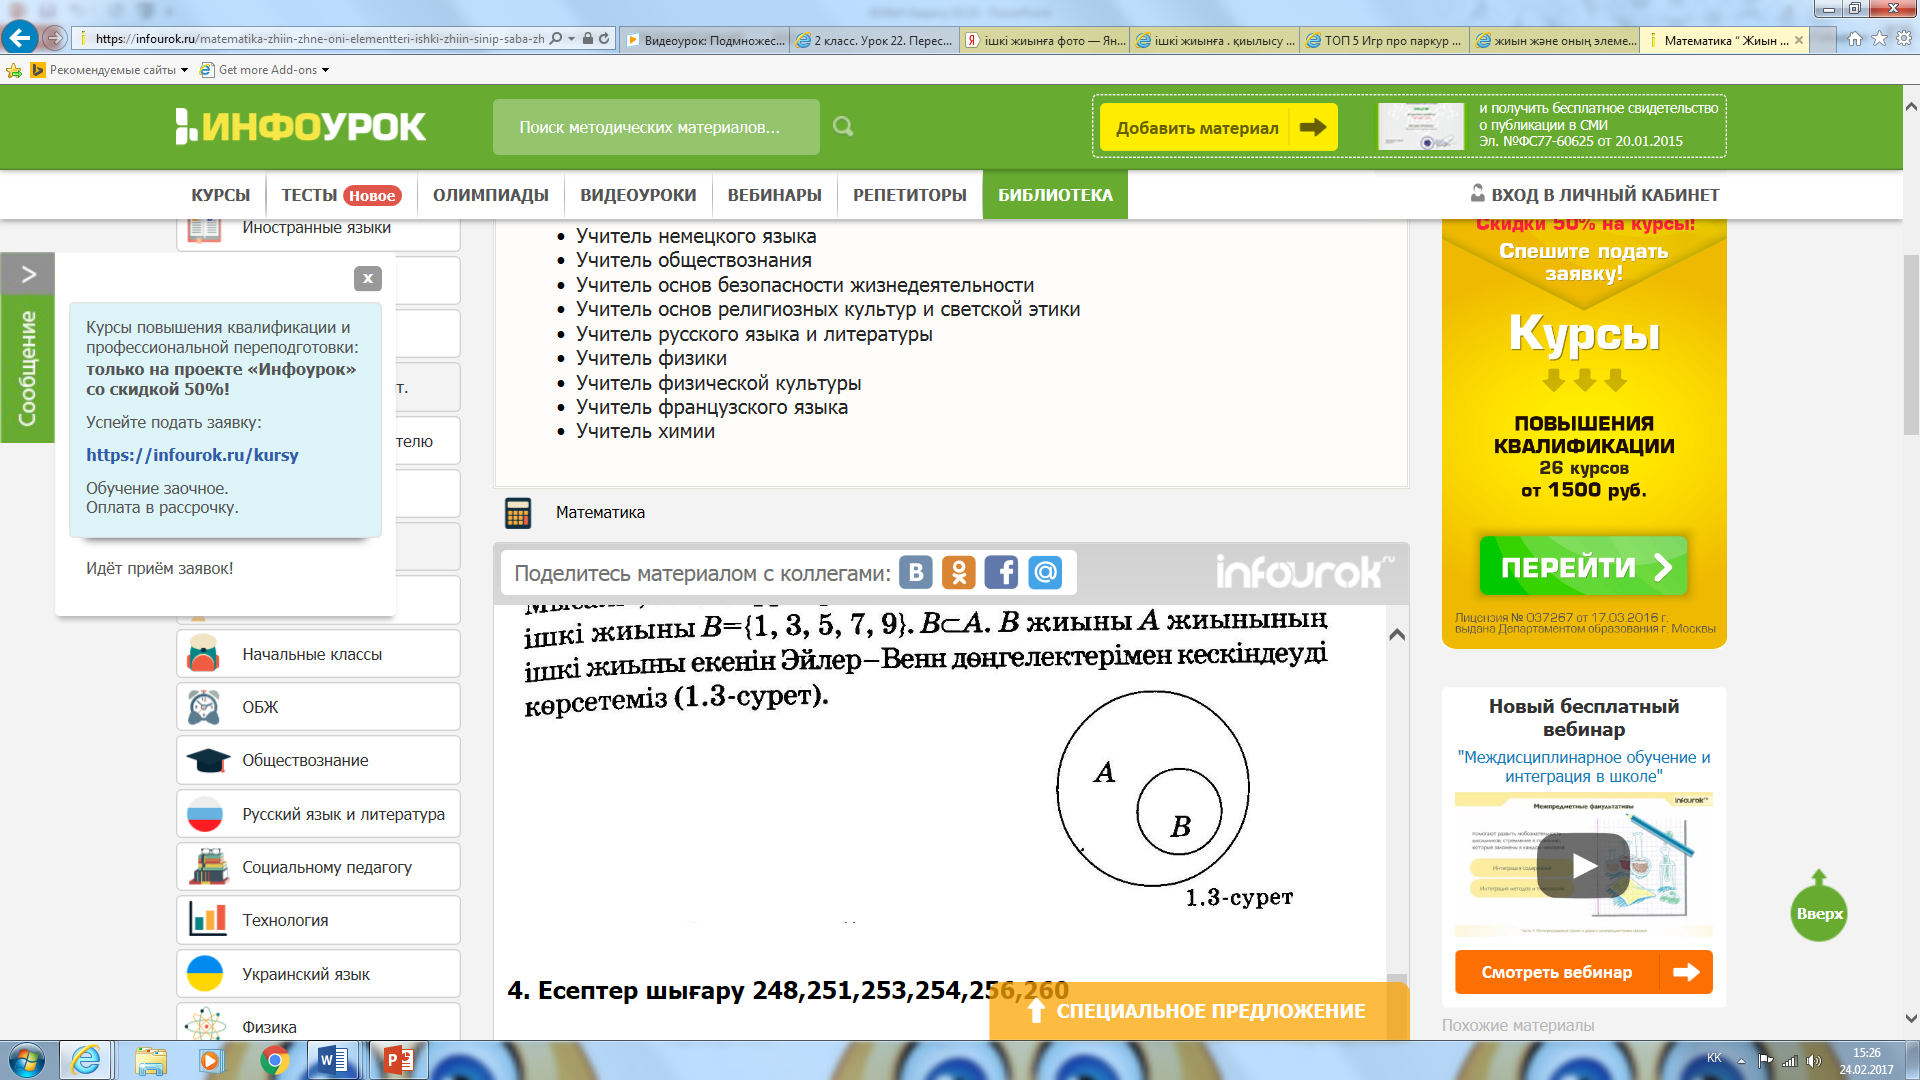
Task: Share material via VKontakte icon
Action: pos(915,572)
